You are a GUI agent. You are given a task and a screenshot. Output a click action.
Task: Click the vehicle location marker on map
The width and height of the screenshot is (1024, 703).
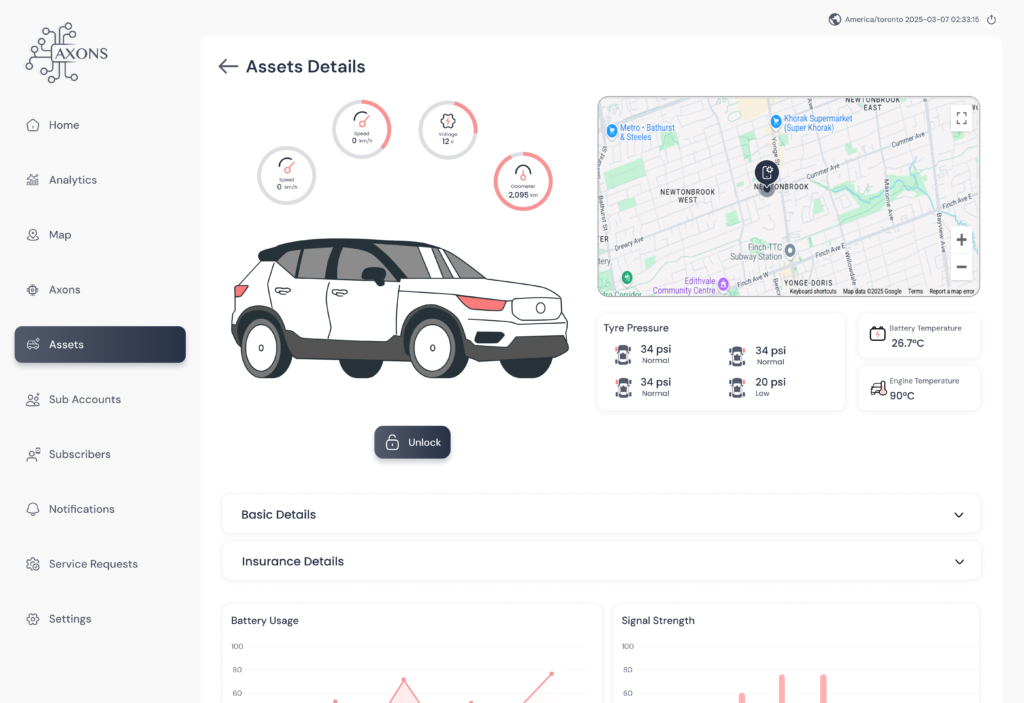[x=766, y=174]
